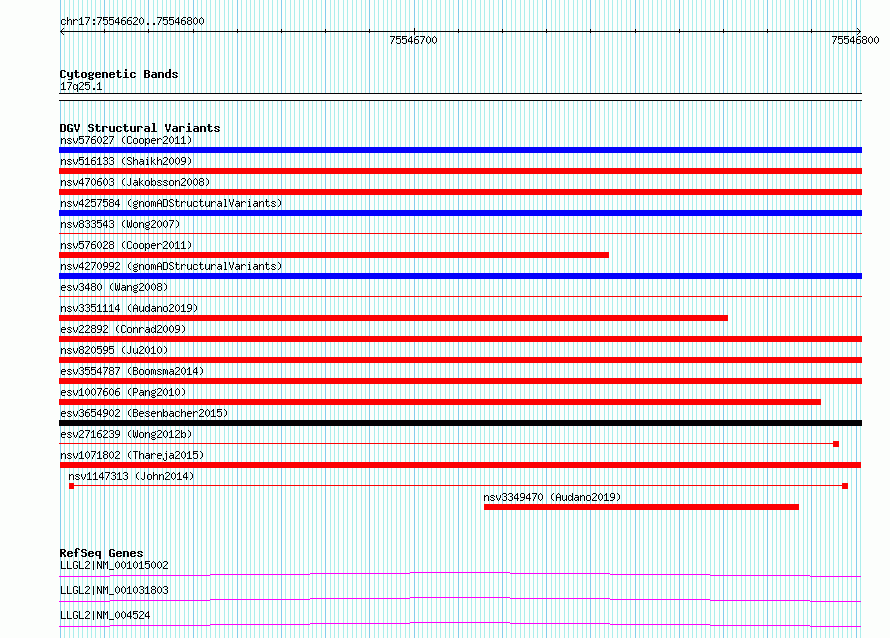Click the RefSeq Genes track title
Screen dimensions: 890x638
[101, 553]
